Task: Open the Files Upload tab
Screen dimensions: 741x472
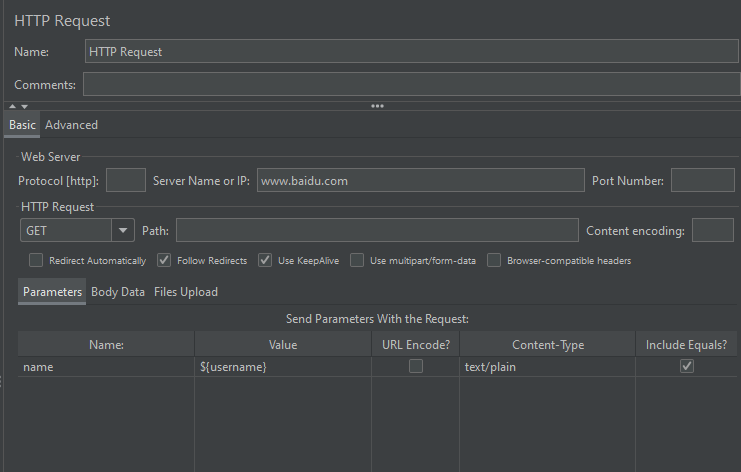Action: click(186, 292)
